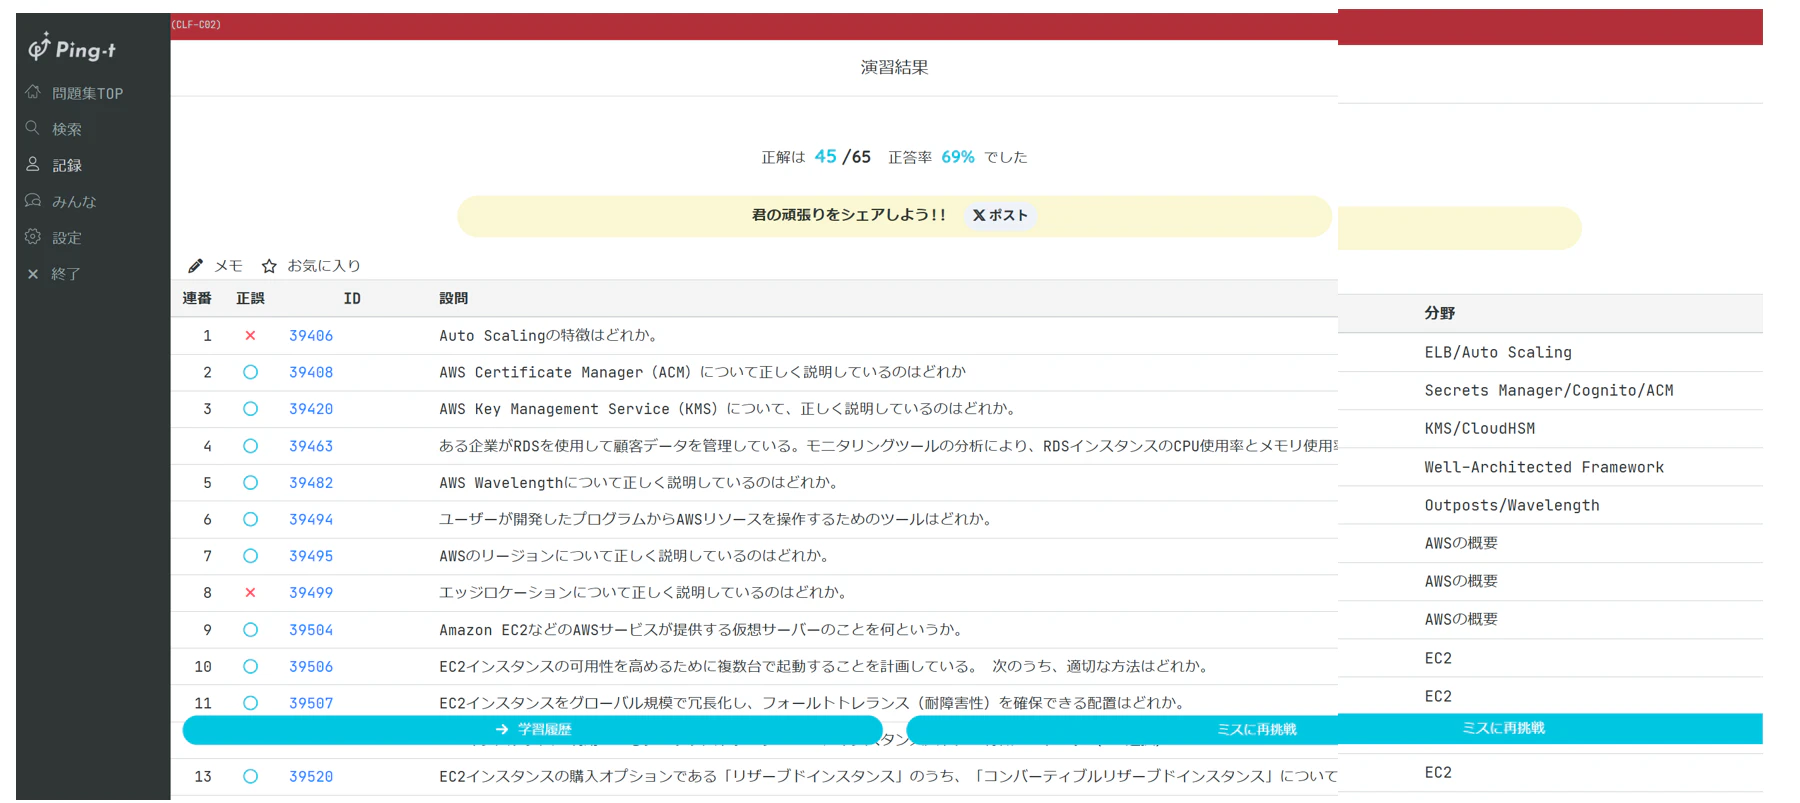Click the 正誤 column header
This screenshot has width=1800, height=803.
[250, 298]
